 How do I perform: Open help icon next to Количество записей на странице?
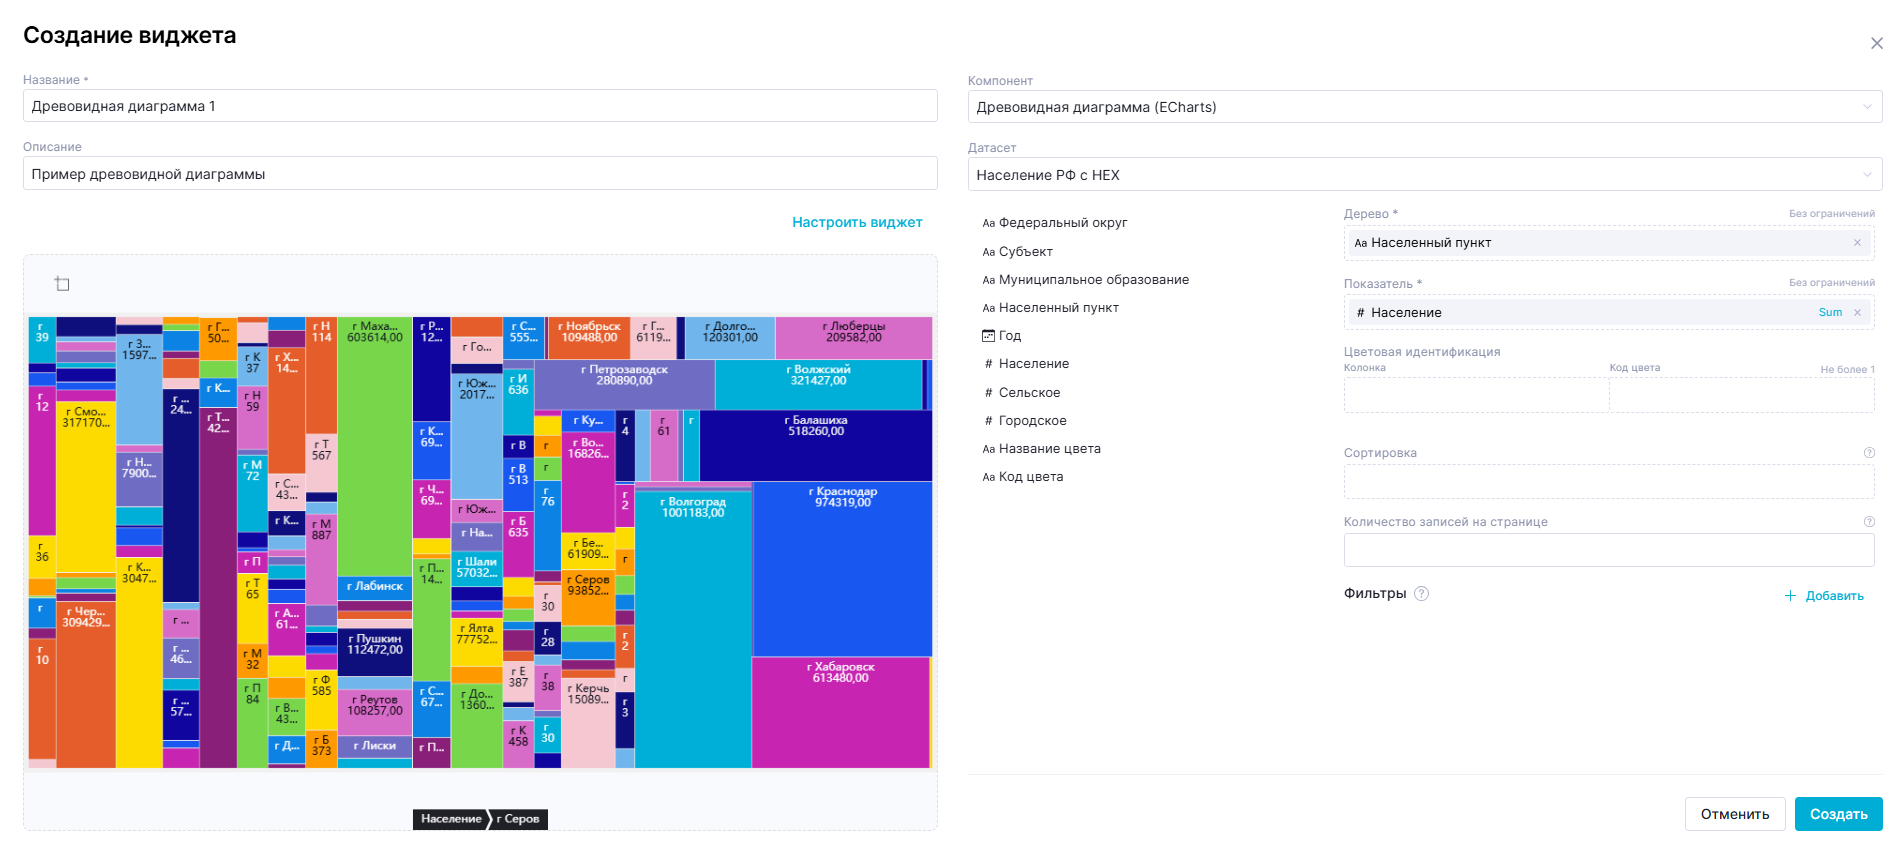coord(1868,522)
